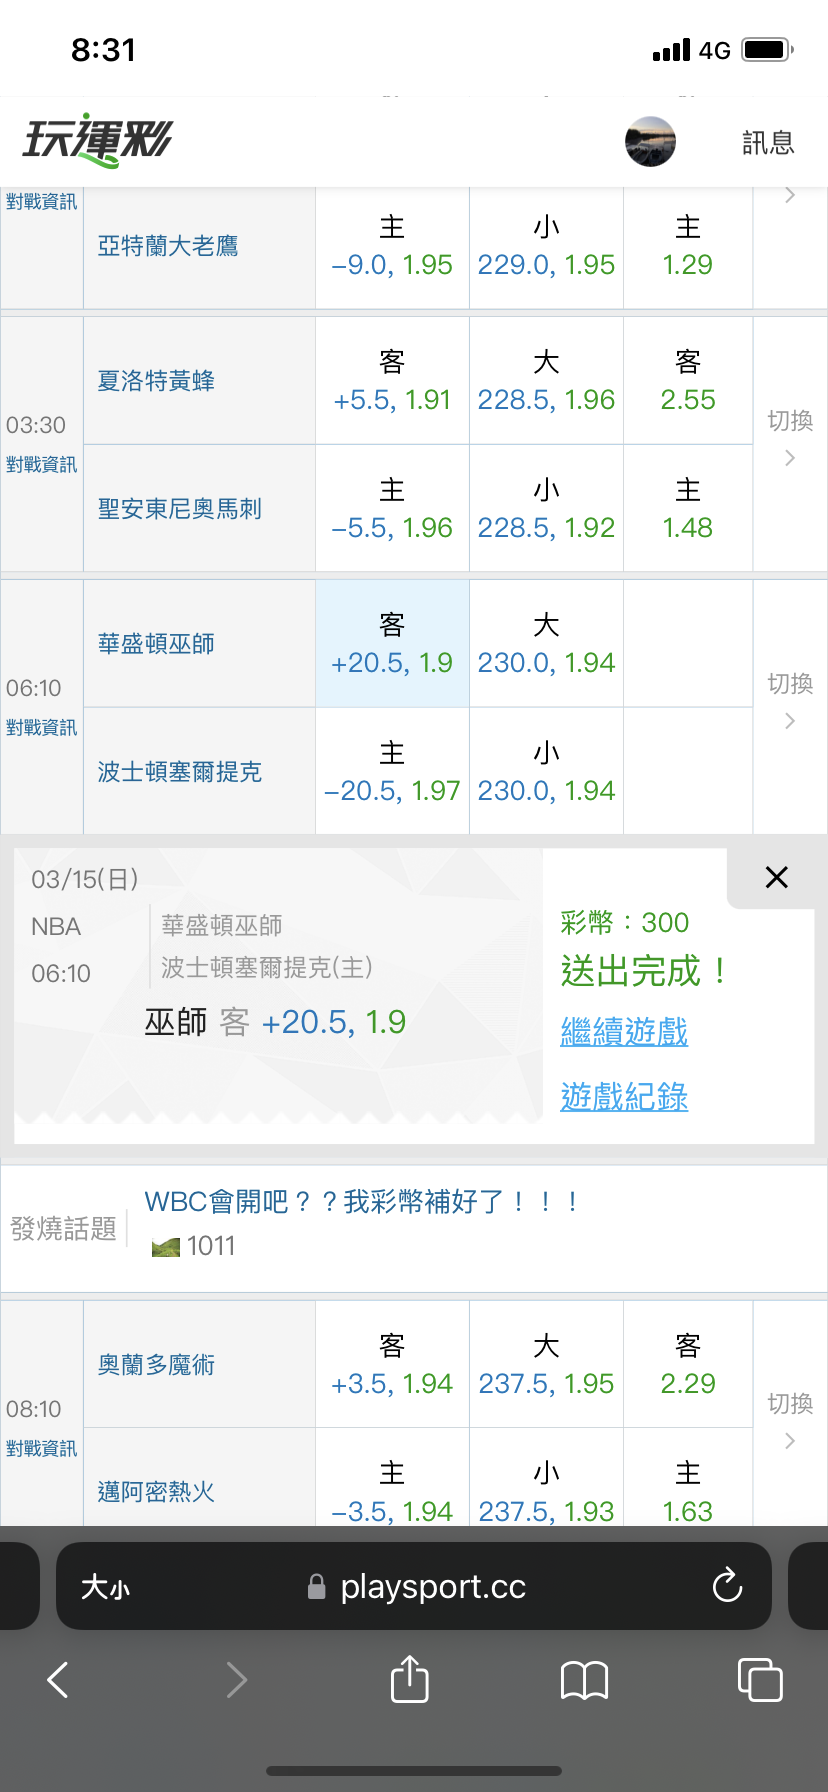This screenshot has height=1792, width=828.
Task: Expand 切換 for Wizards–Celtics game
Action: 789,700
